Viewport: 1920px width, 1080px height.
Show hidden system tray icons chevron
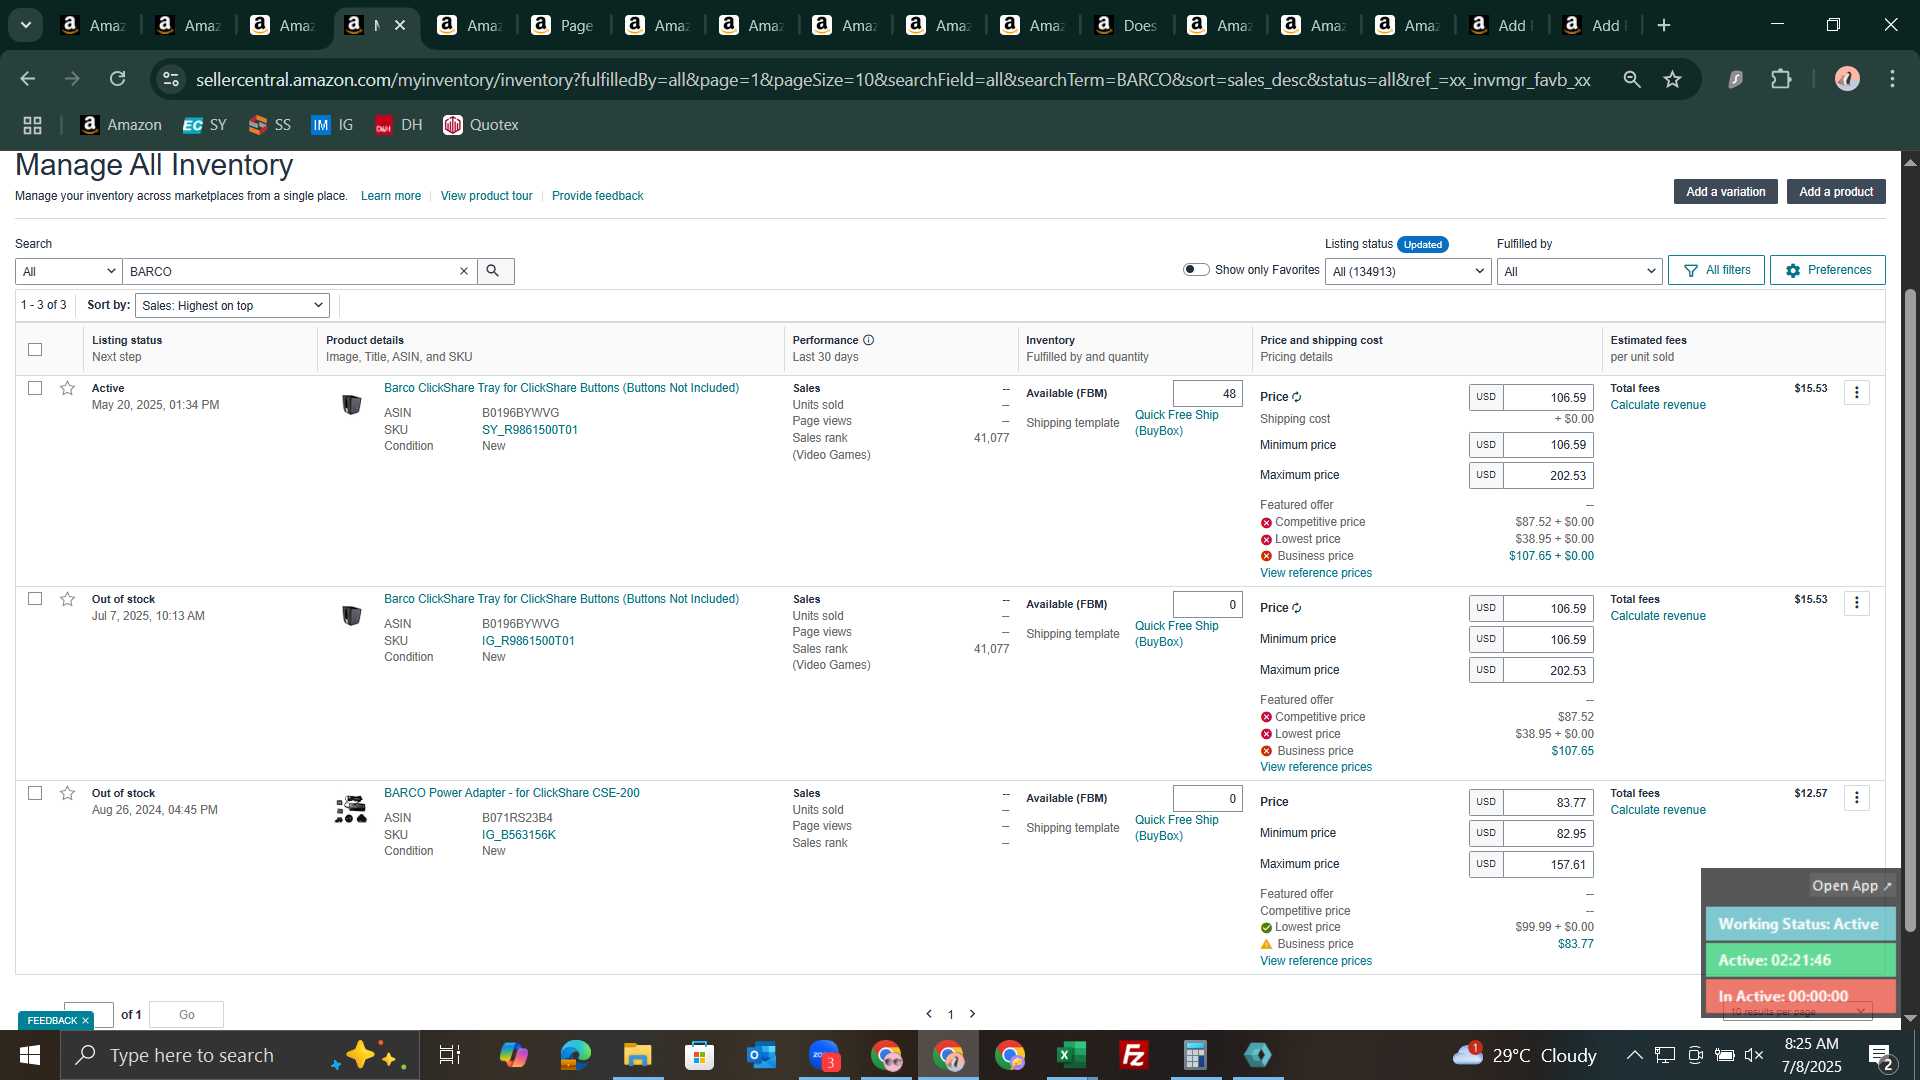[x=1633, y=1055]
